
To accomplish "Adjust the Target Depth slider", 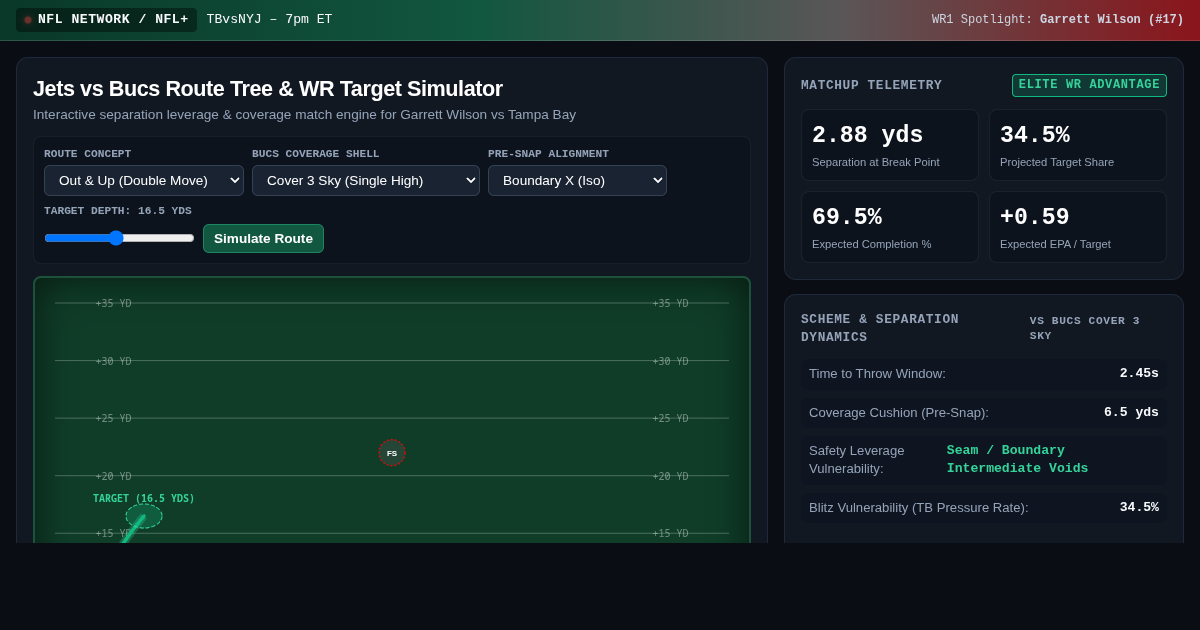I will (119, 238).
